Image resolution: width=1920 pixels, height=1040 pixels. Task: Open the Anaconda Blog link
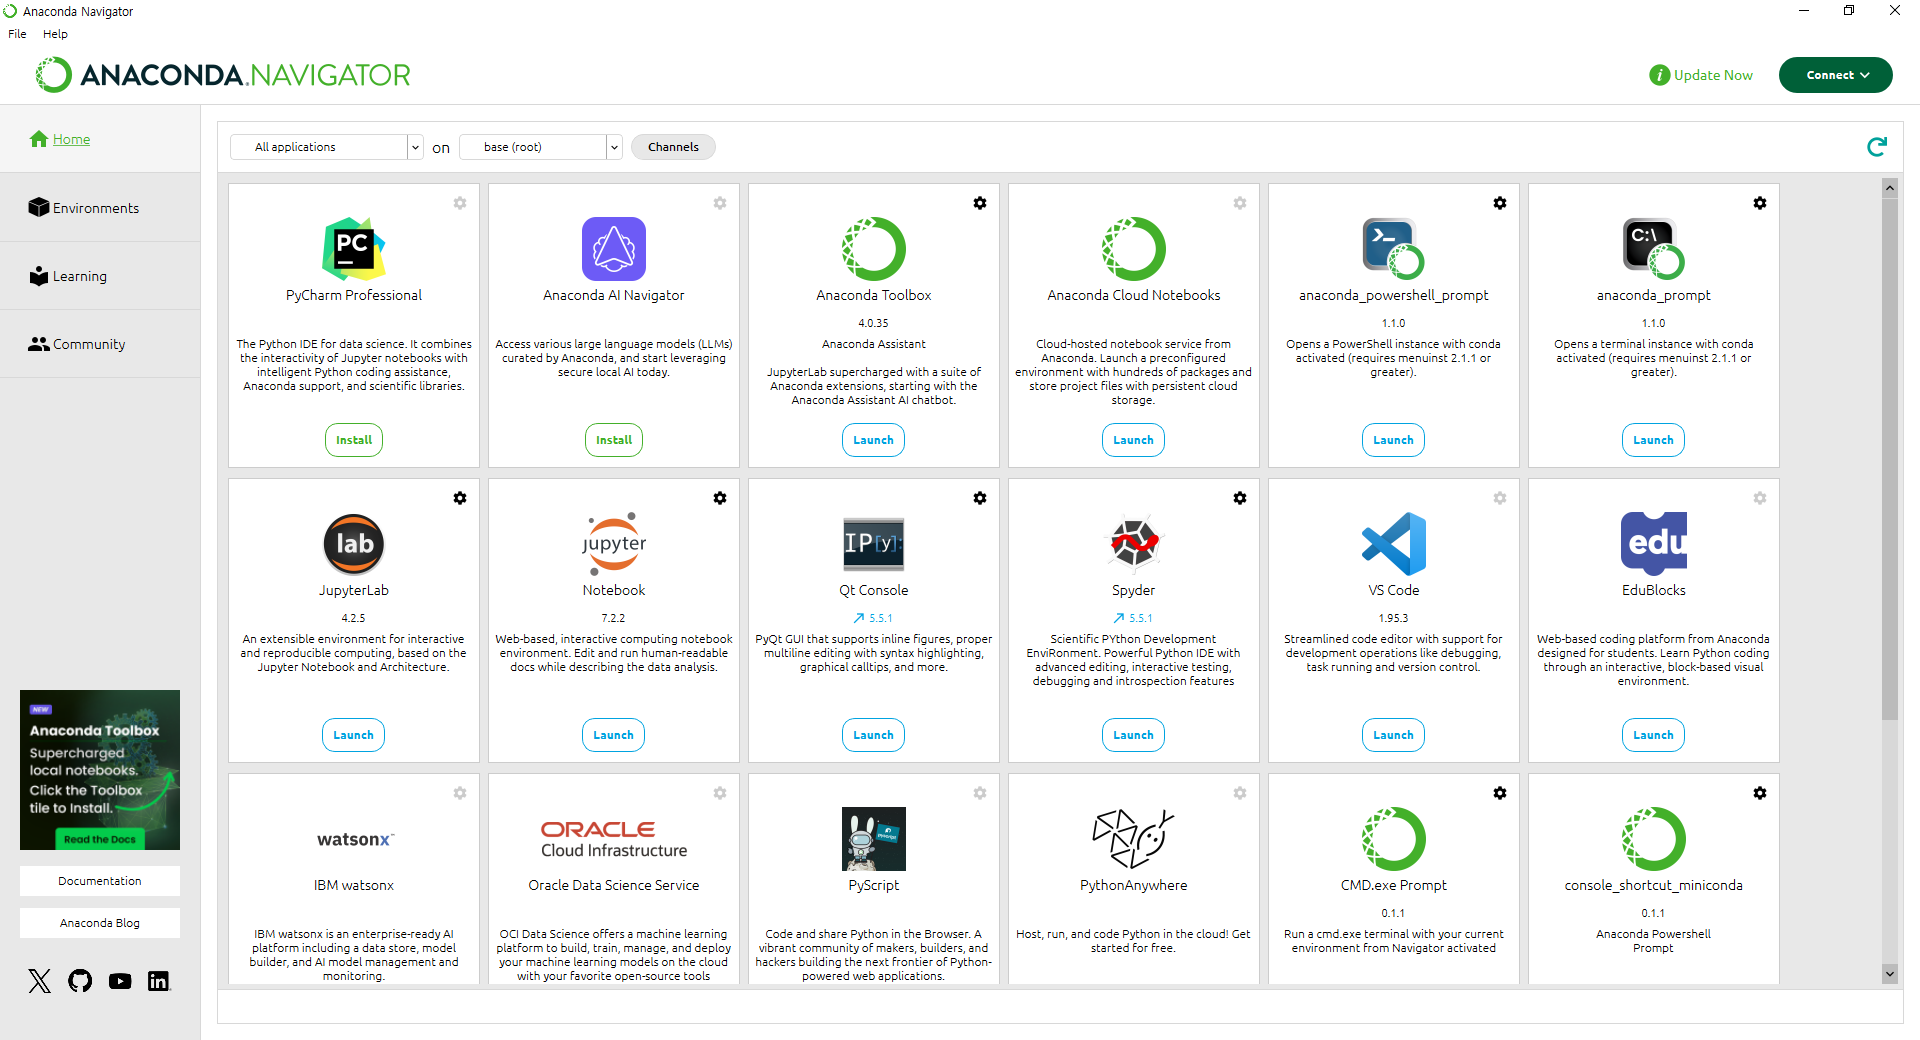(100, 923)
